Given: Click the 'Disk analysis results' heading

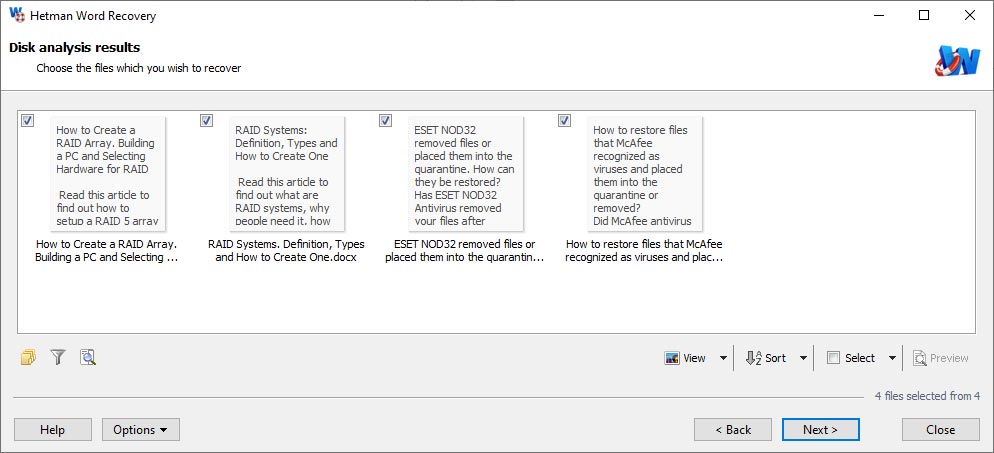Looking at the screenshot, I should 75,48.
